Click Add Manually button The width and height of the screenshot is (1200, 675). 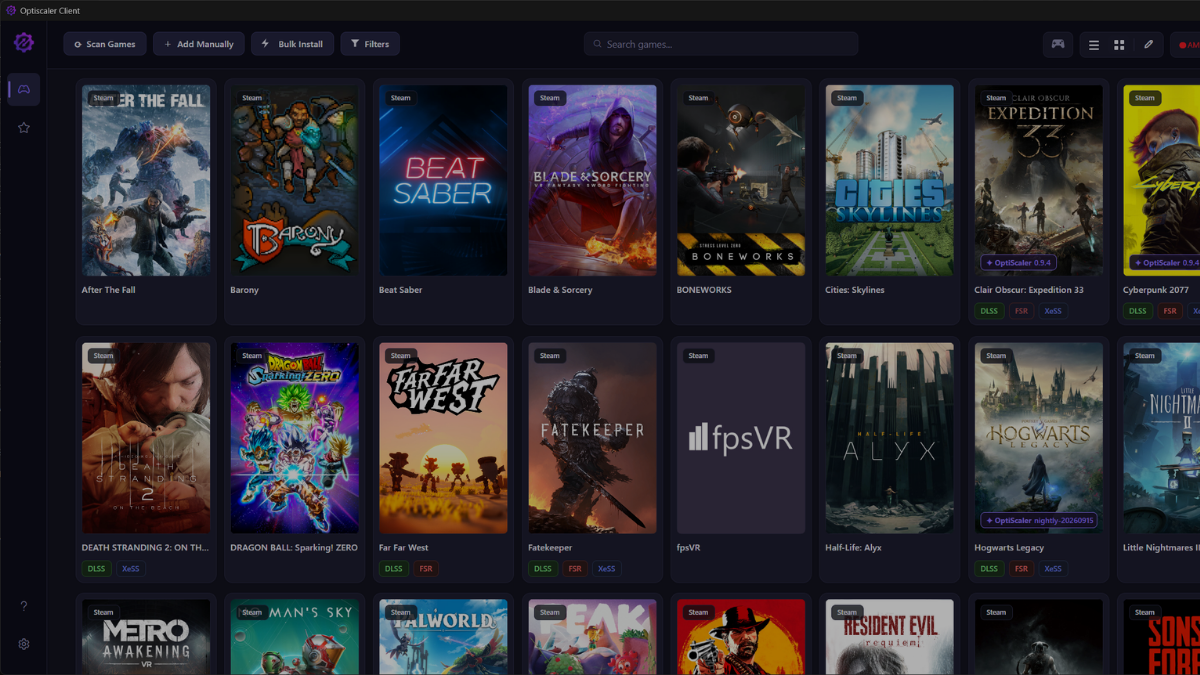(x=198, y=44)
